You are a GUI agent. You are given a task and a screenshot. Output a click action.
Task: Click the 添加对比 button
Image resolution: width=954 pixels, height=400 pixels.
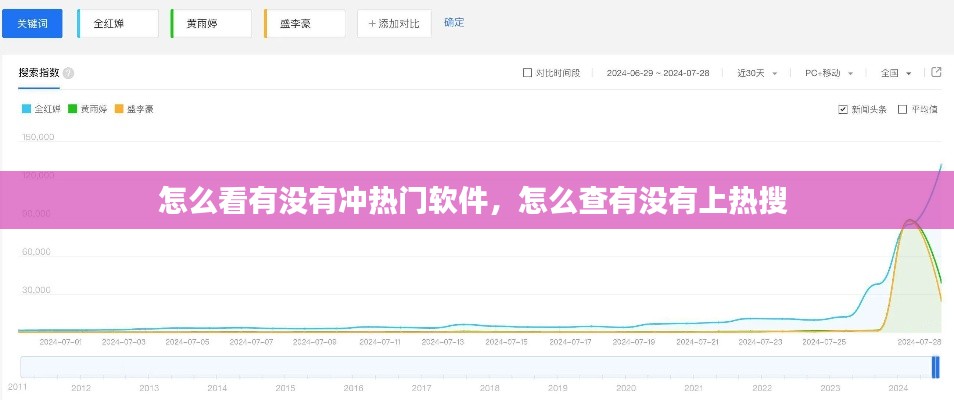395,23
